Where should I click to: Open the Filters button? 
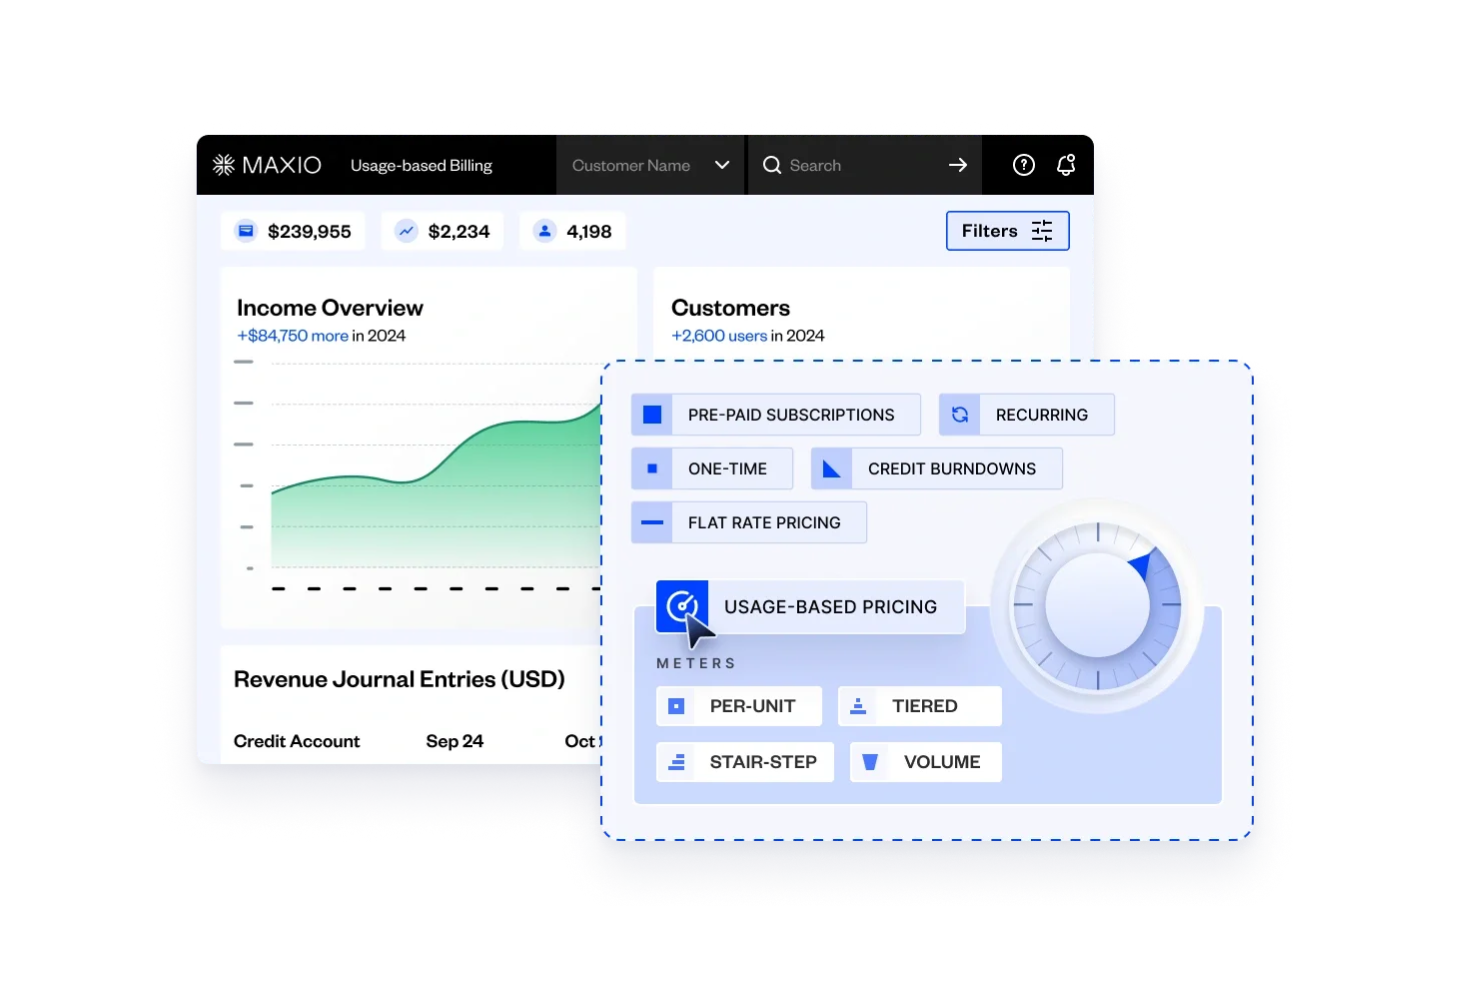[1008, 231]
